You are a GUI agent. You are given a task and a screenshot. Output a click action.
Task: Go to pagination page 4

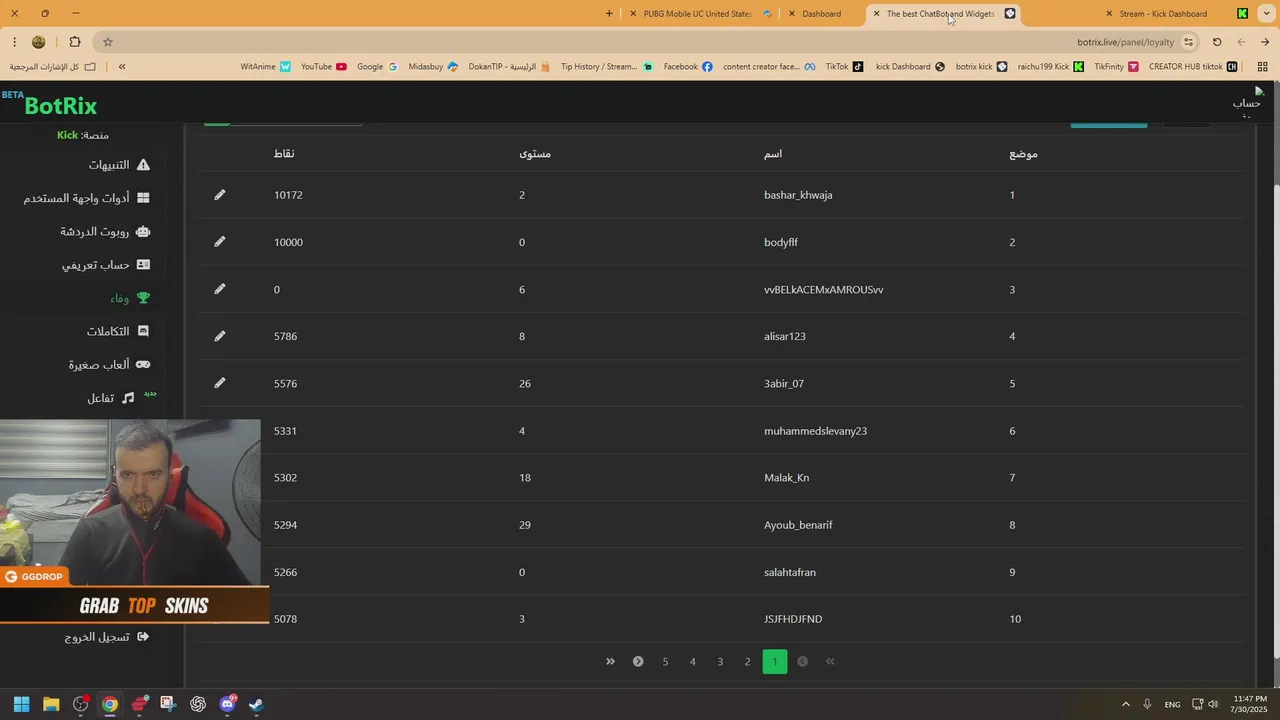[x=692, y=662]
